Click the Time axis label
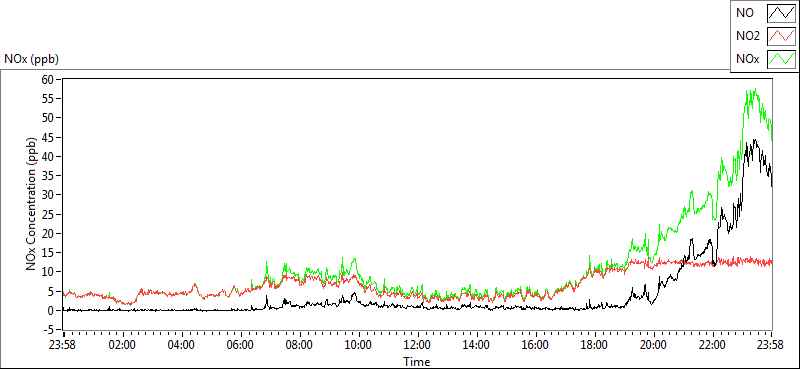The image size is (800, 369). (417, 362)
